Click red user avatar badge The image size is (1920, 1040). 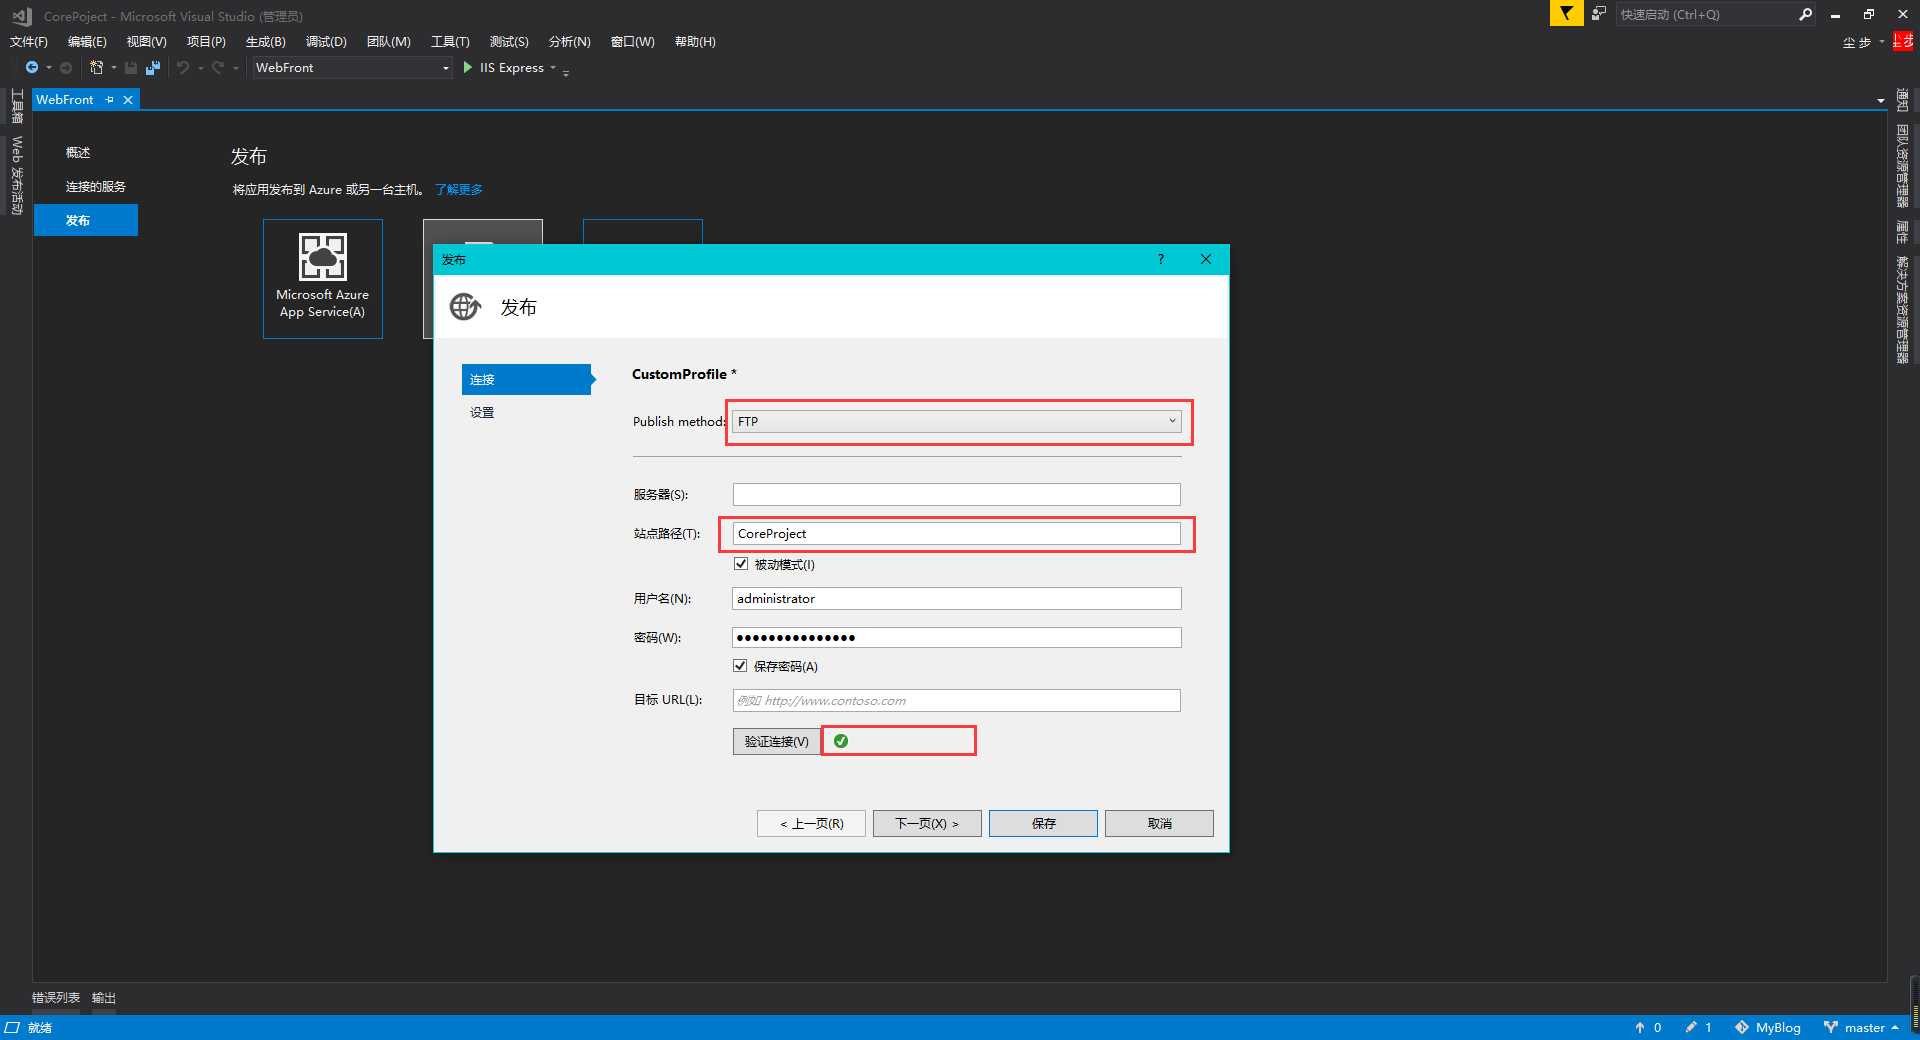(x=1903, y=41)
